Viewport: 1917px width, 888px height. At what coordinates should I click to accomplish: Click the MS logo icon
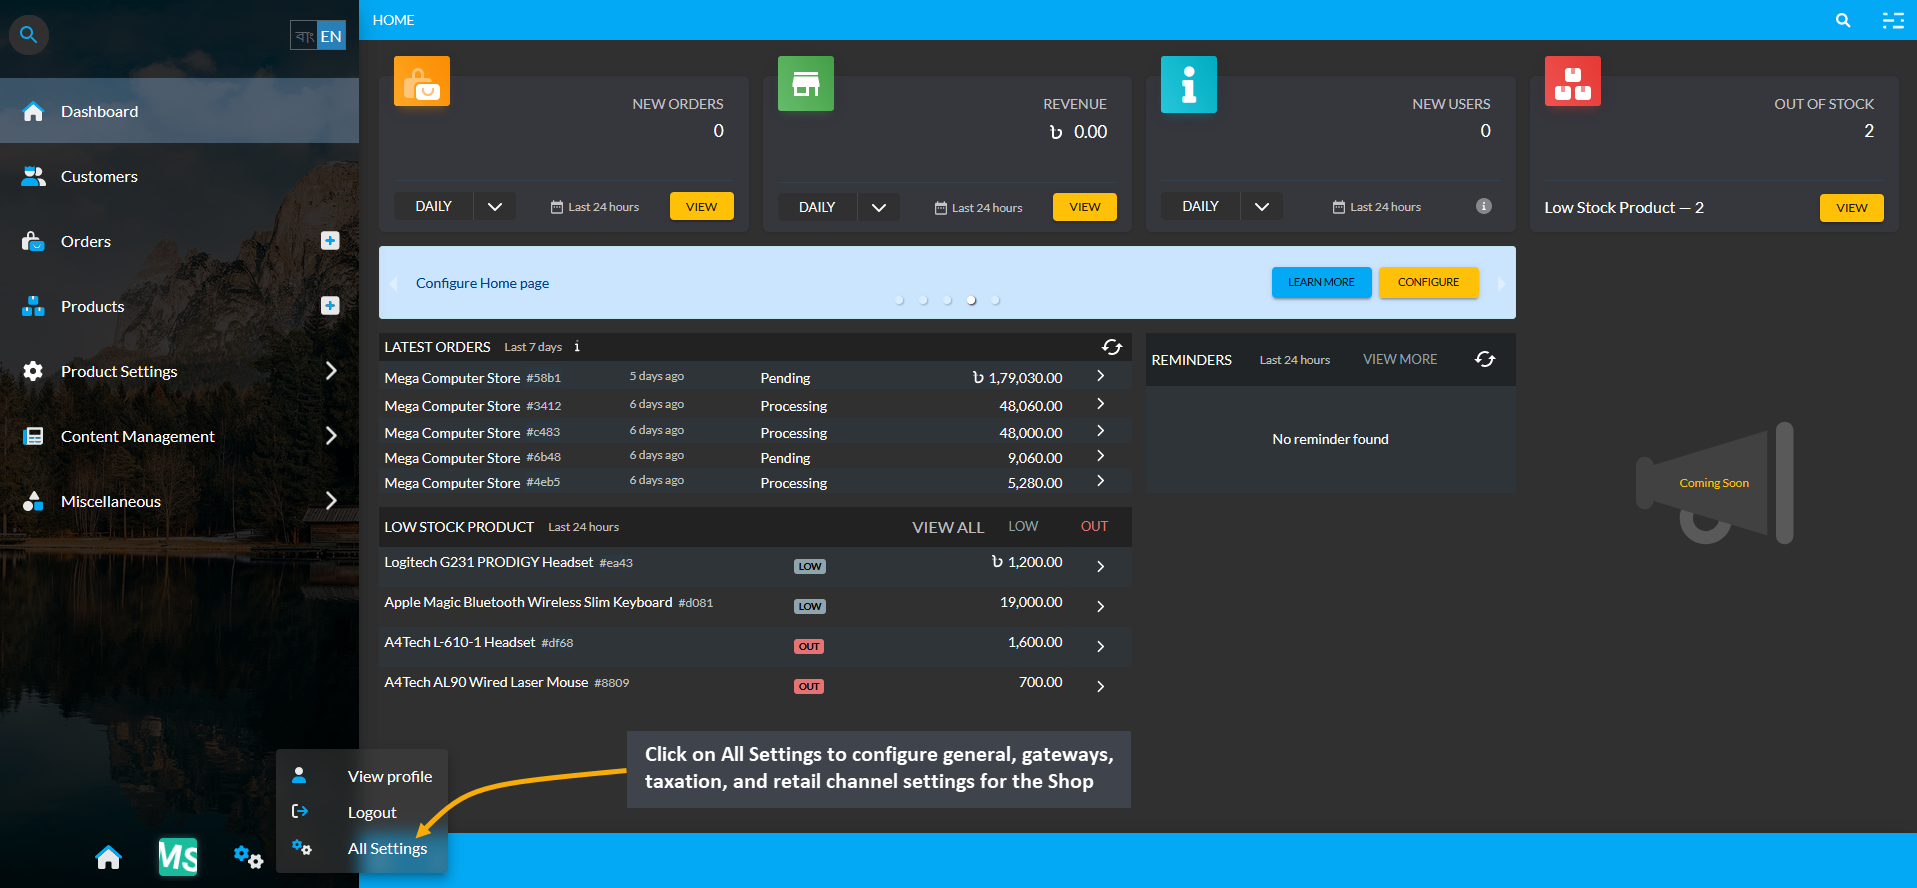pos(178,857)
